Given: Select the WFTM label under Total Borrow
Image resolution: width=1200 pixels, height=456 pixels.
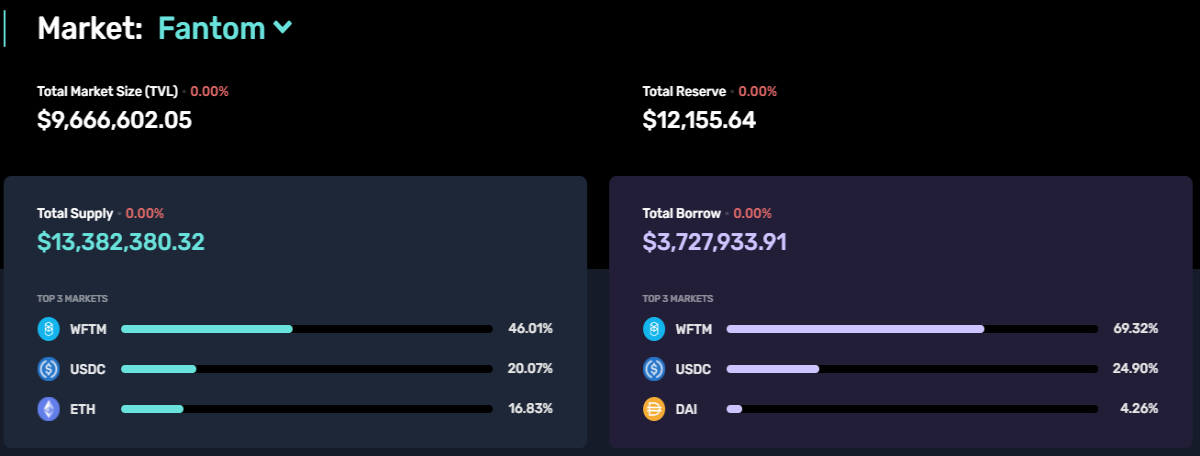Looking at the screenshot, I should [693, 329].
